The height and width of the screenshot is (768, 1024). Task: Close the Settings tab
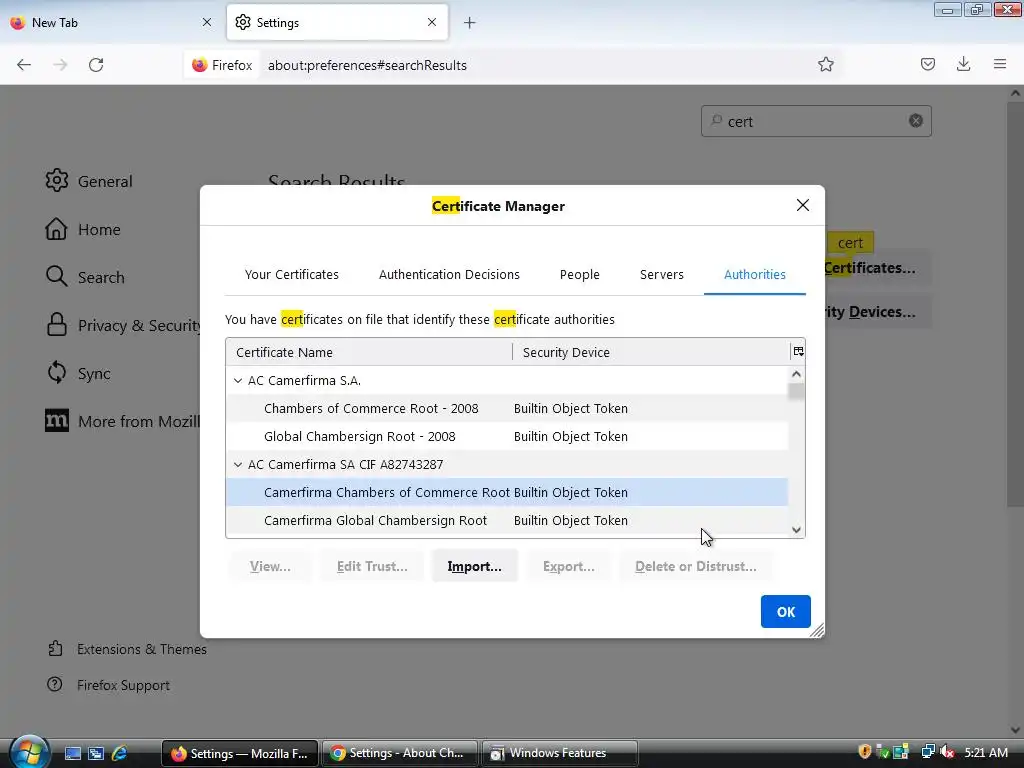[x=432, y=22]
